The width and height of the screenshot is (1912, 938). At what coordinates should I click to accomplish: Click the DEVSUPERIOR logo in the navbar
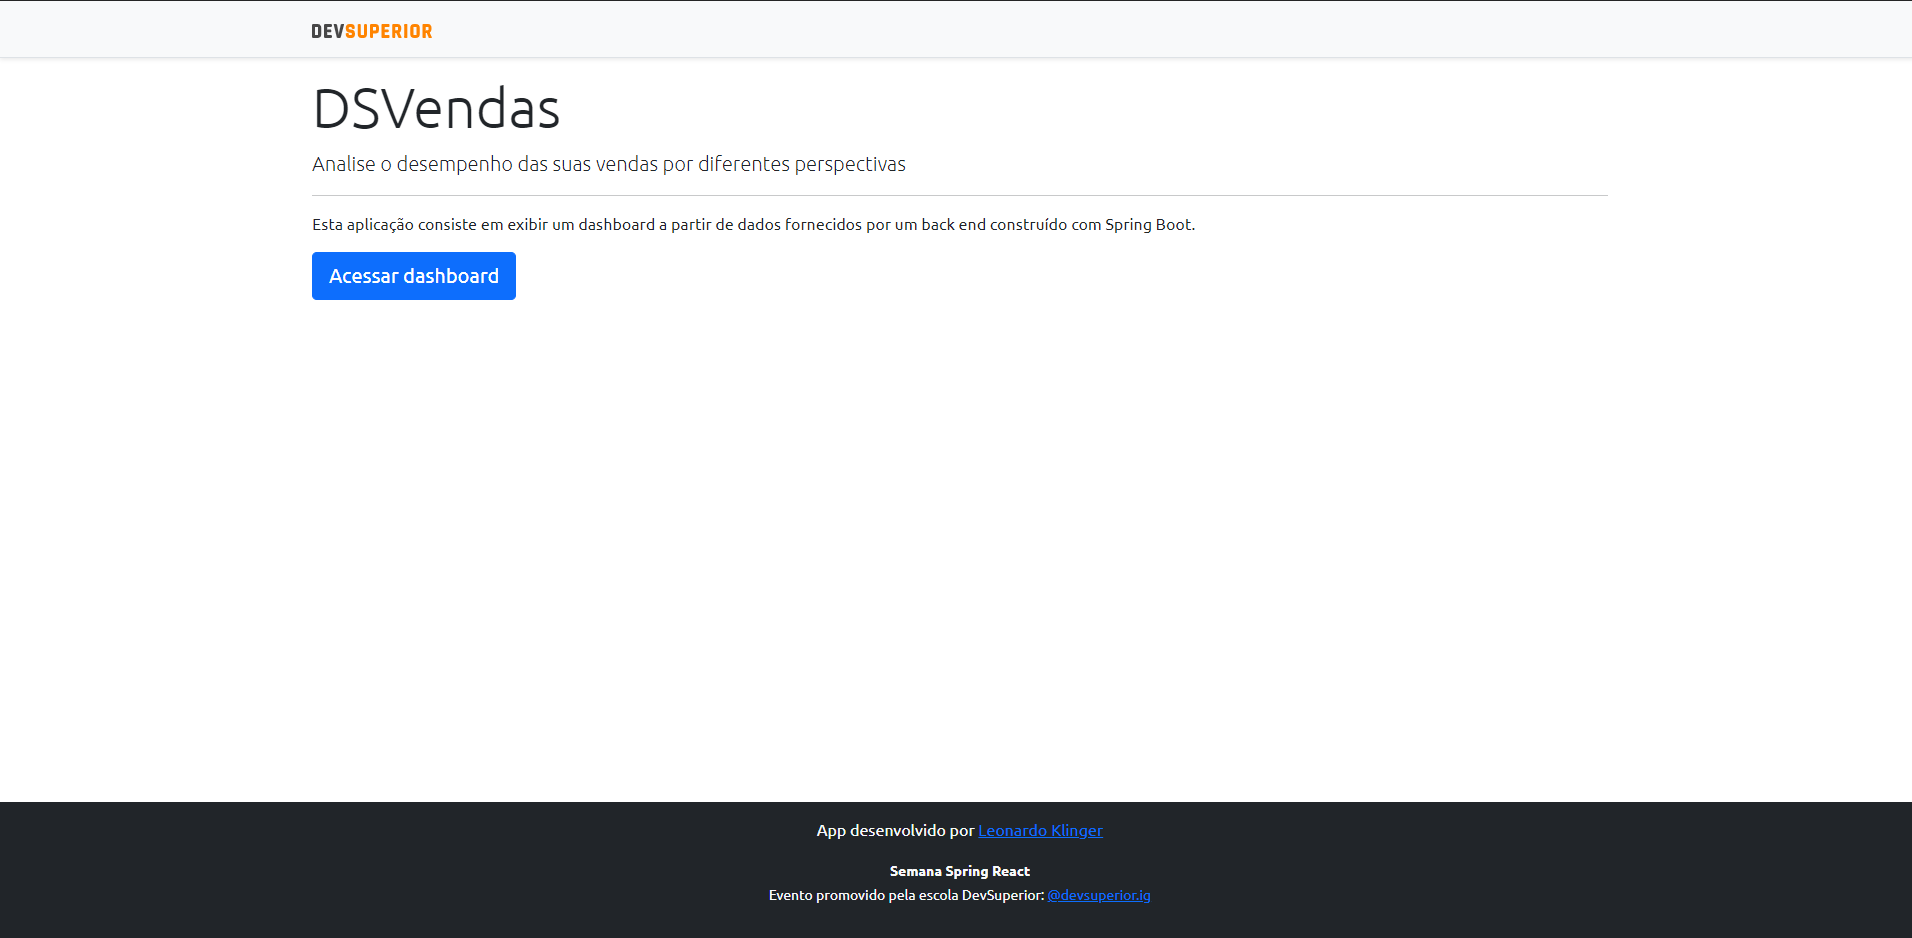point(371,30)
